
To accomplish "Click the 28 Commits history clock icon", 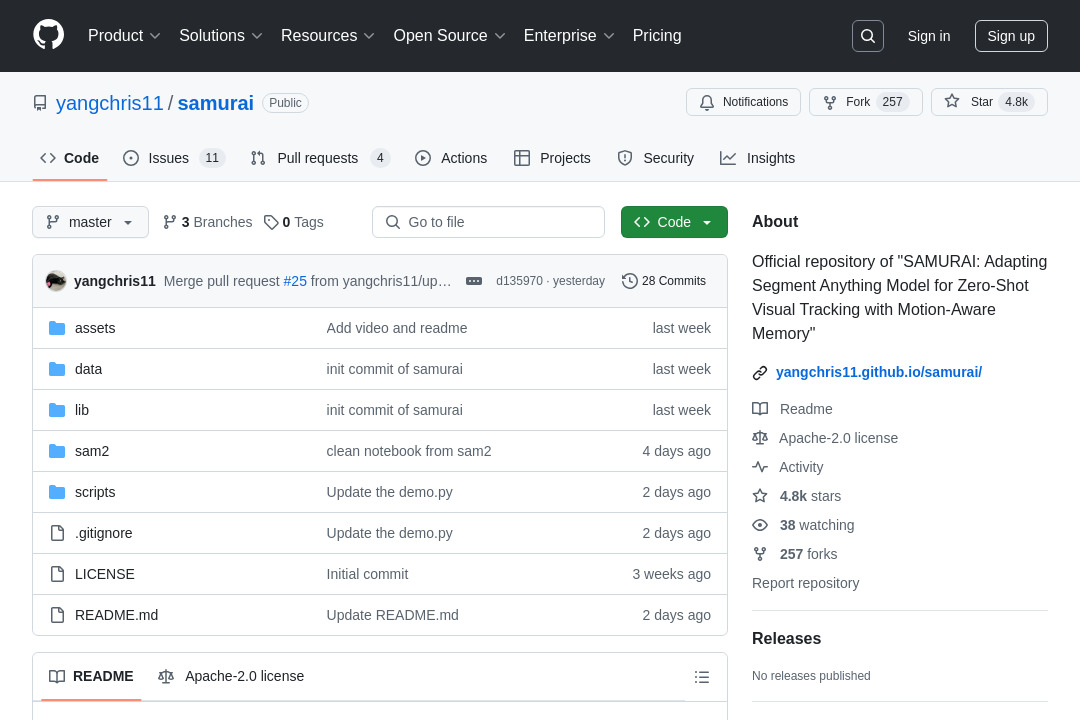I will coord(630,281).
